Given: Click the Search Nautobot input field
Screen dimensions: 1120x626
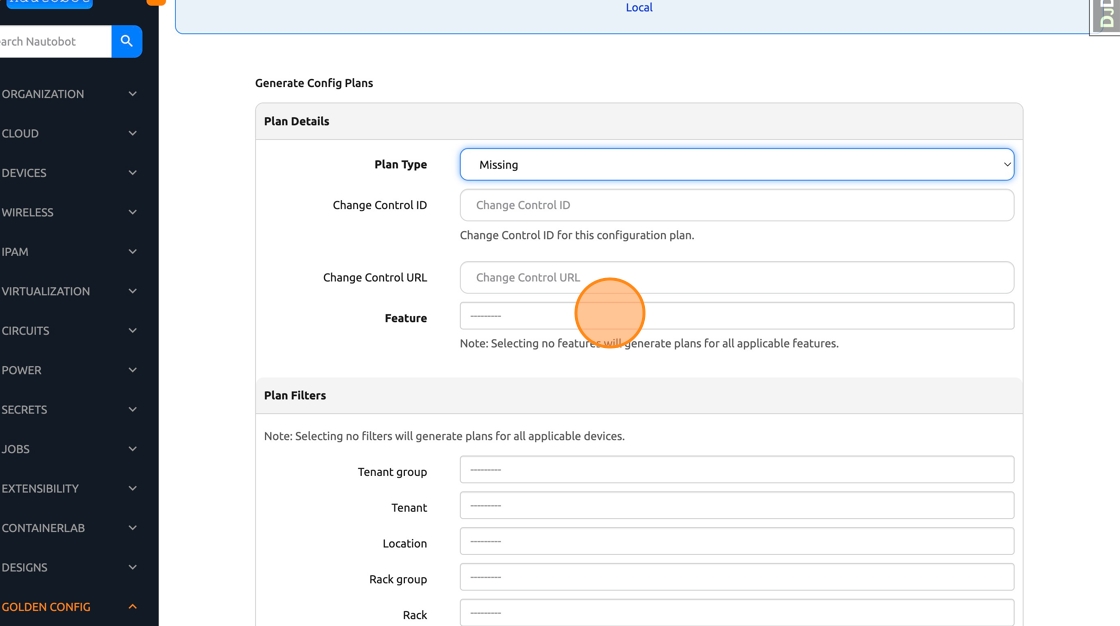Looking at the screenshot, I should point(55,41).
